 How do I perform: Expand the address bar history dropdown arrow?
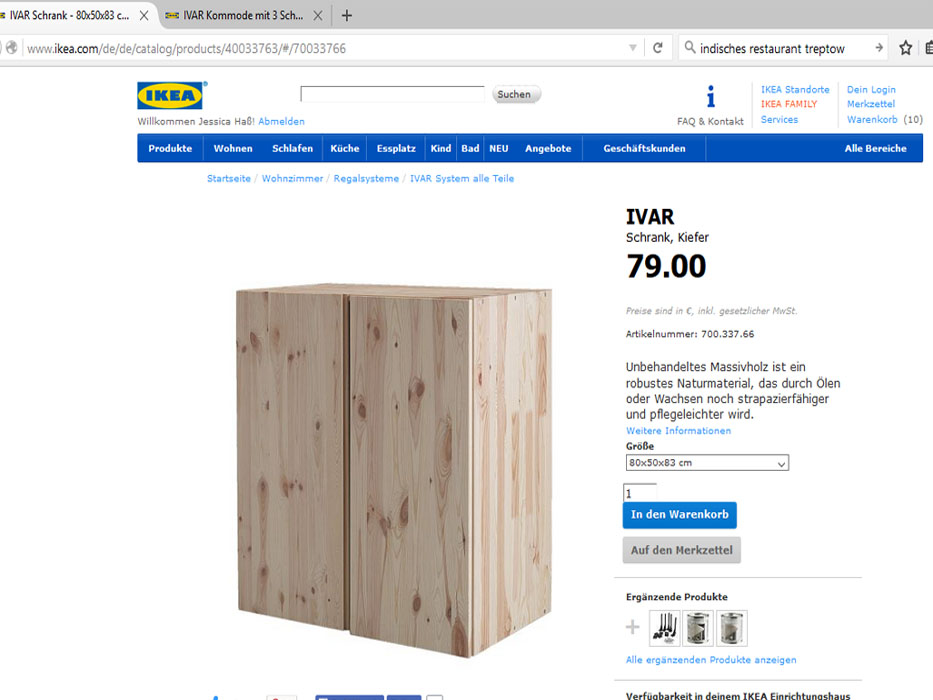(633, 48)
